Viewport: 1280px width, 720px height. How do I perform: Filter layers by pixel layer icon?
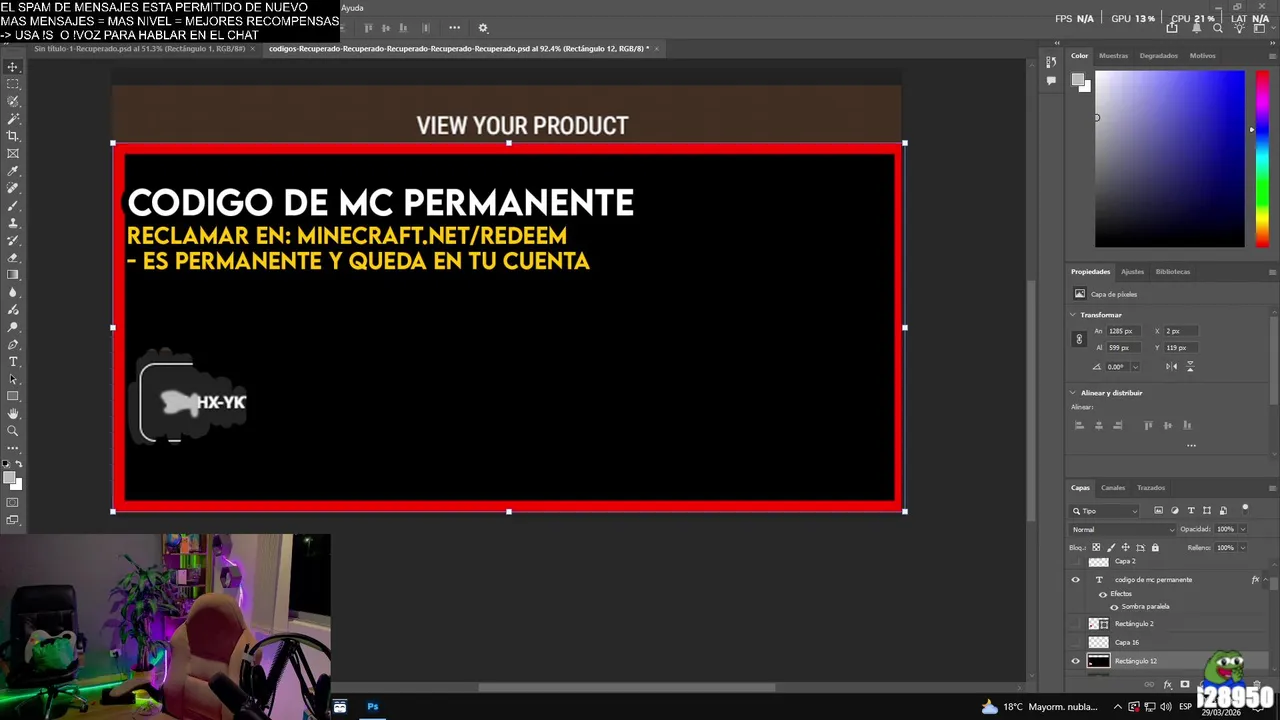coord(1159,511)
